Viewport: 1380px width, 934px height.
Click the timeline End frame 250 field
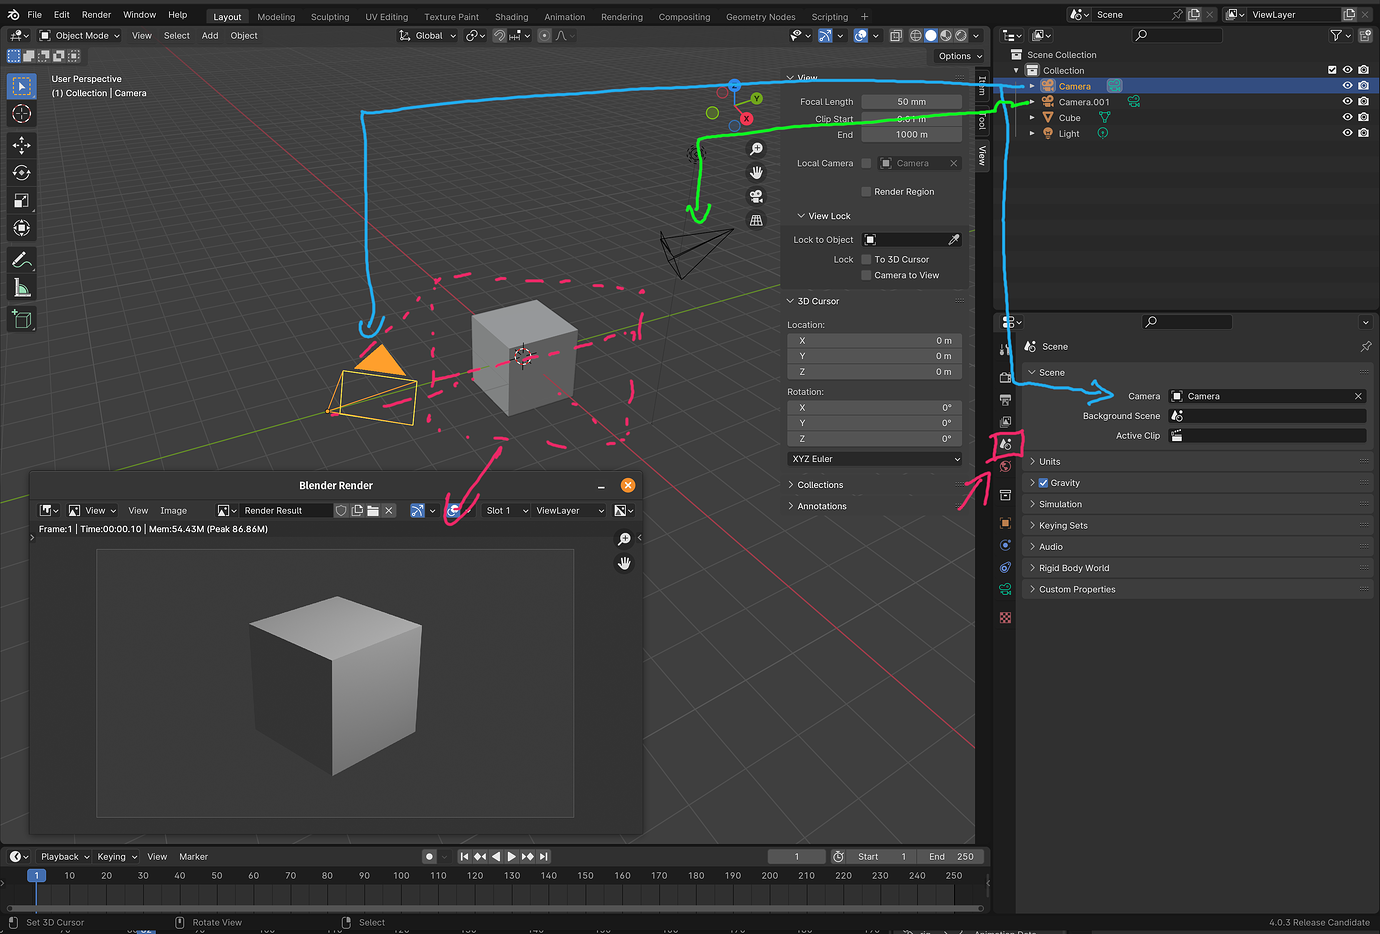[x=950, y=857]
